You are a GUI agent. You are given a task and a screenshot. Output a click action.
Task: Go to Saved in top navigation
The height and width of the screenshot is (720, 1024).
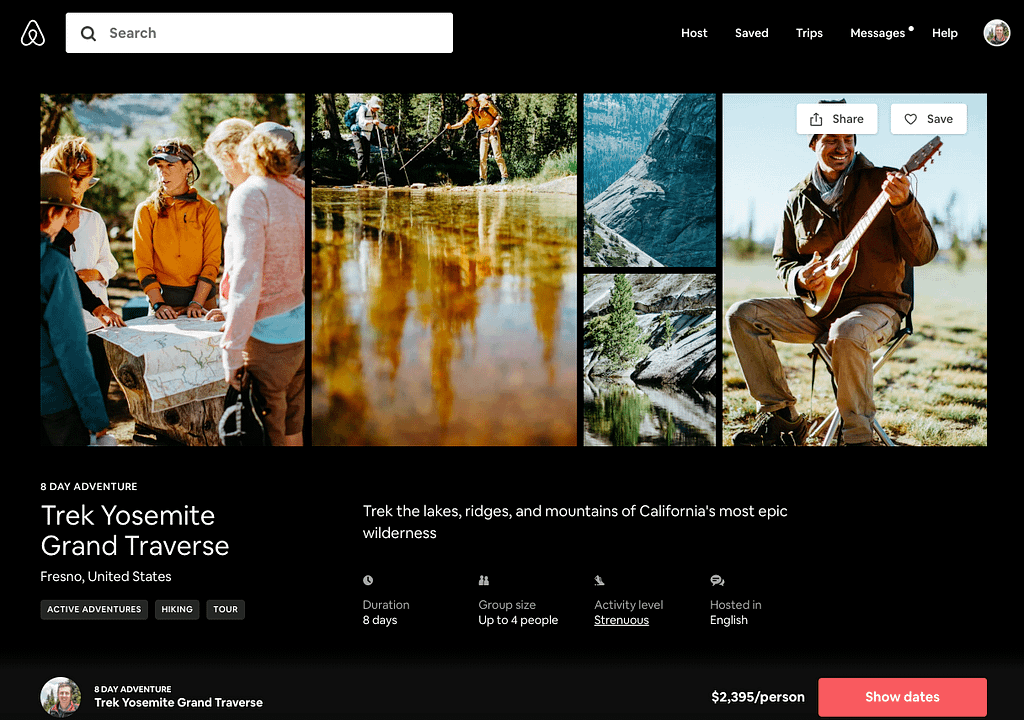pyautogui.click(x=751, y=33)
